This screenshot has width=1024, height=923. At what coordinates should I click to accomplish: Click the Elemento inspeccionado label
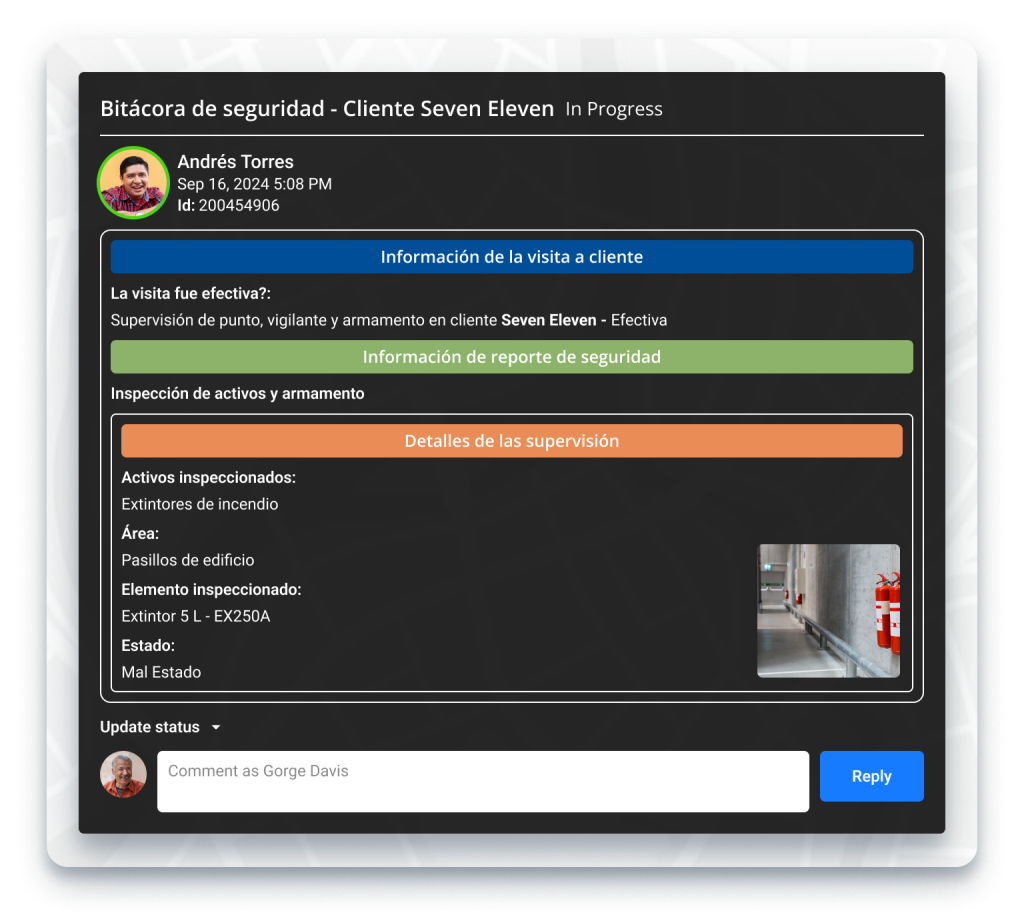click(x=211, y=590)
